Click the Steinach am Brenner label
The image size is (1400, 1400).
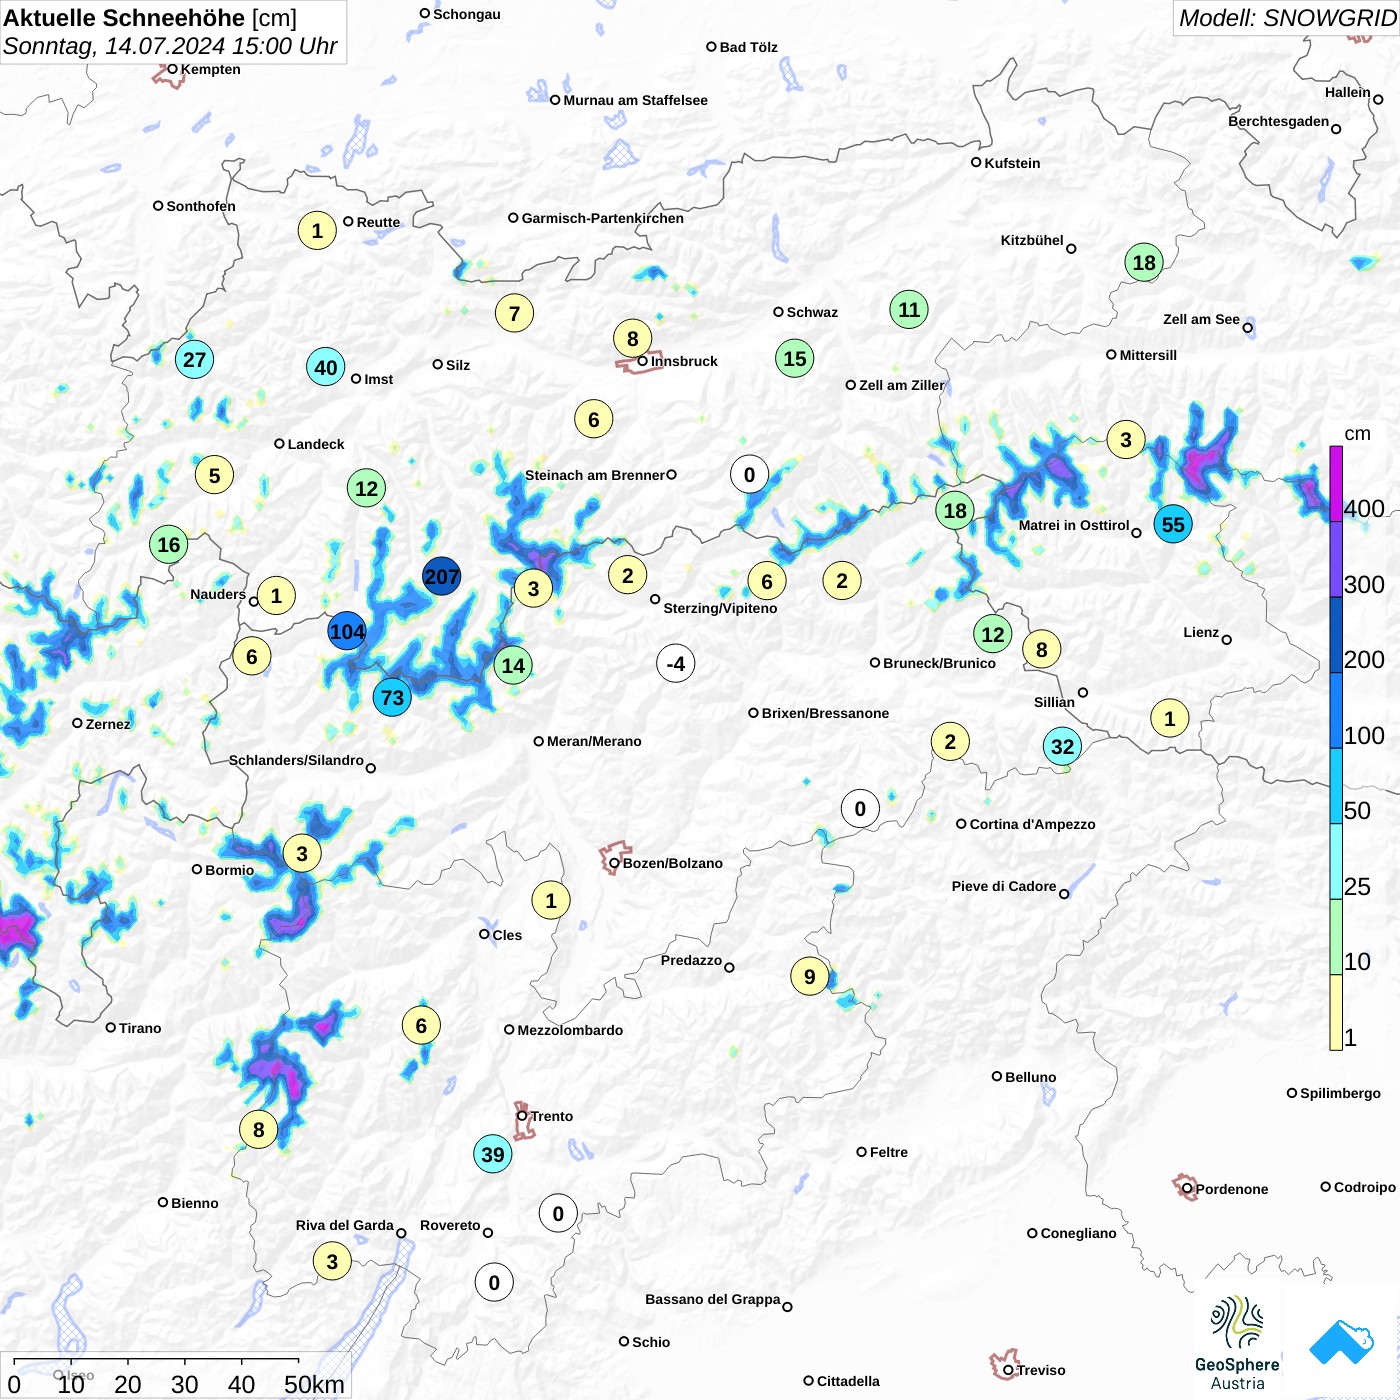[x=595, y=475]
